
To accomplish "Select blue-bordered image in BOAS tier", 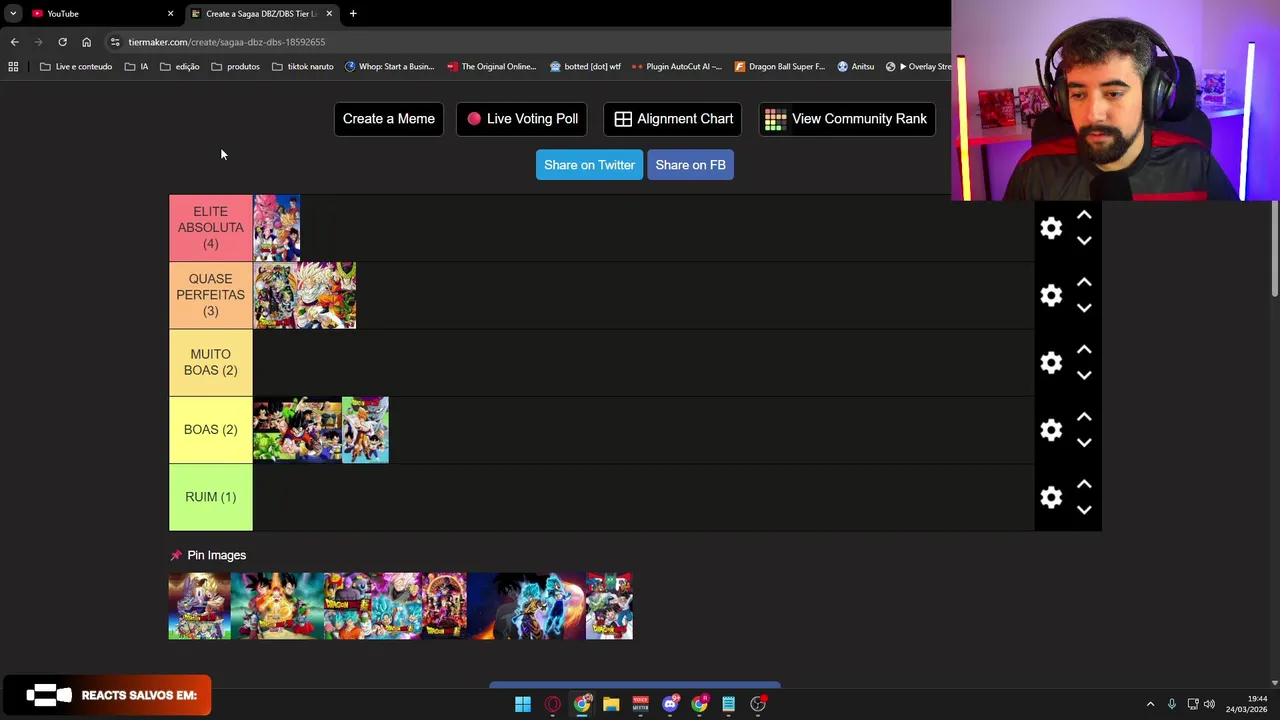I will (x=365, y=430).
